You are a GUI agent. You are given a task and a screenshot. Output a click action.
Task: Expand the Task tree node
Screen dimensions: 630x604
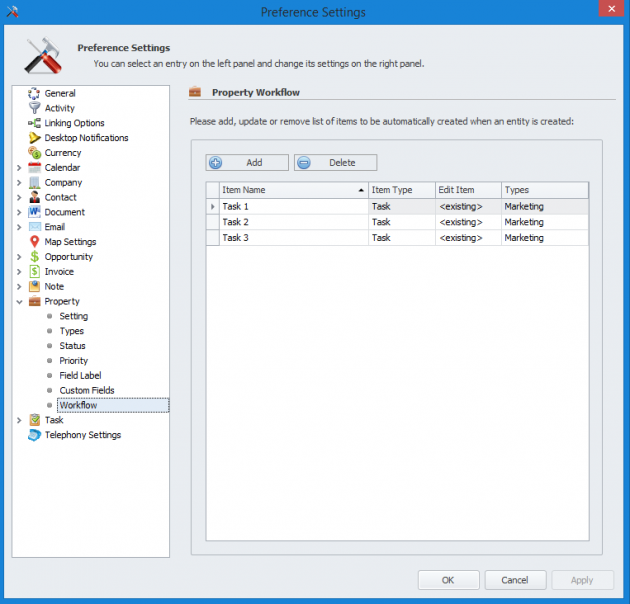click(19, 420)
